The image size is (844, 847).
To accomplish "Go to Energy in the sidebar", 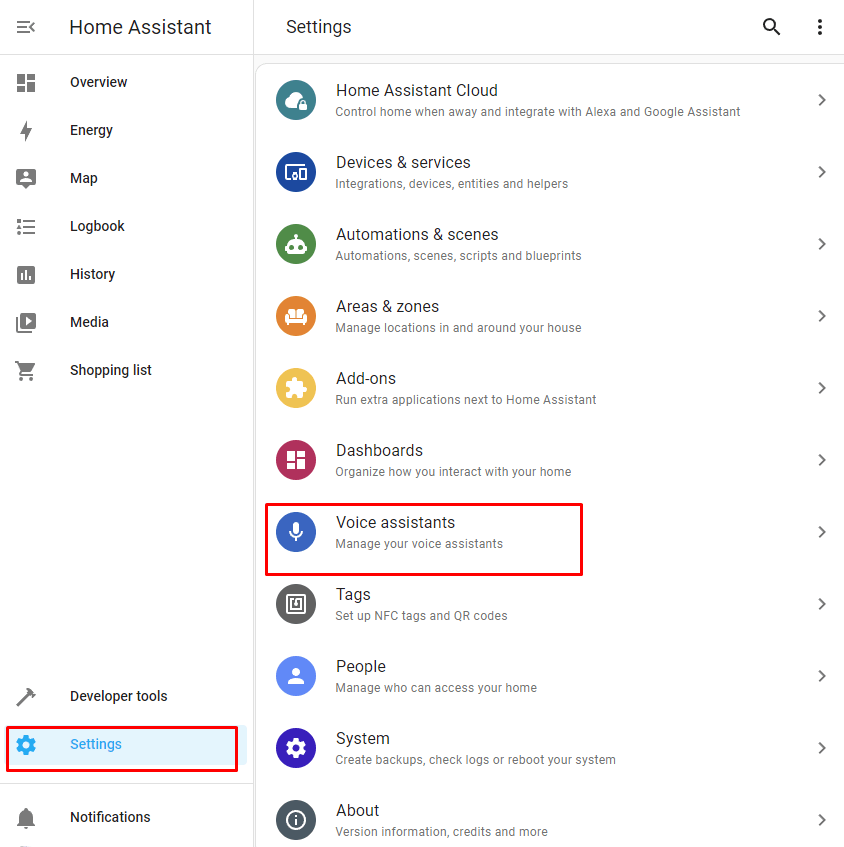I will (91, 131).
